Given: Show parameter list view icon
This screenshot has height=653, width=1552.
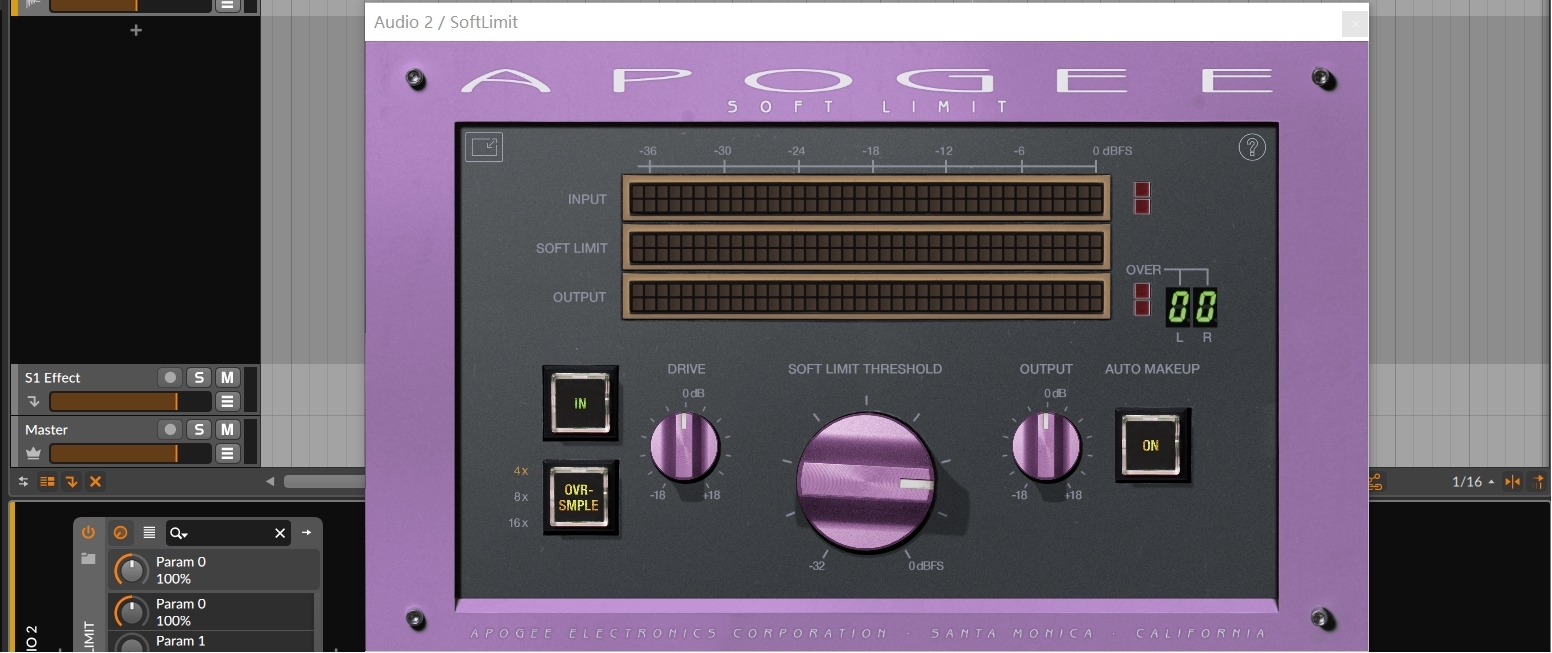Looking at the screenshot, I should [149, 533].
